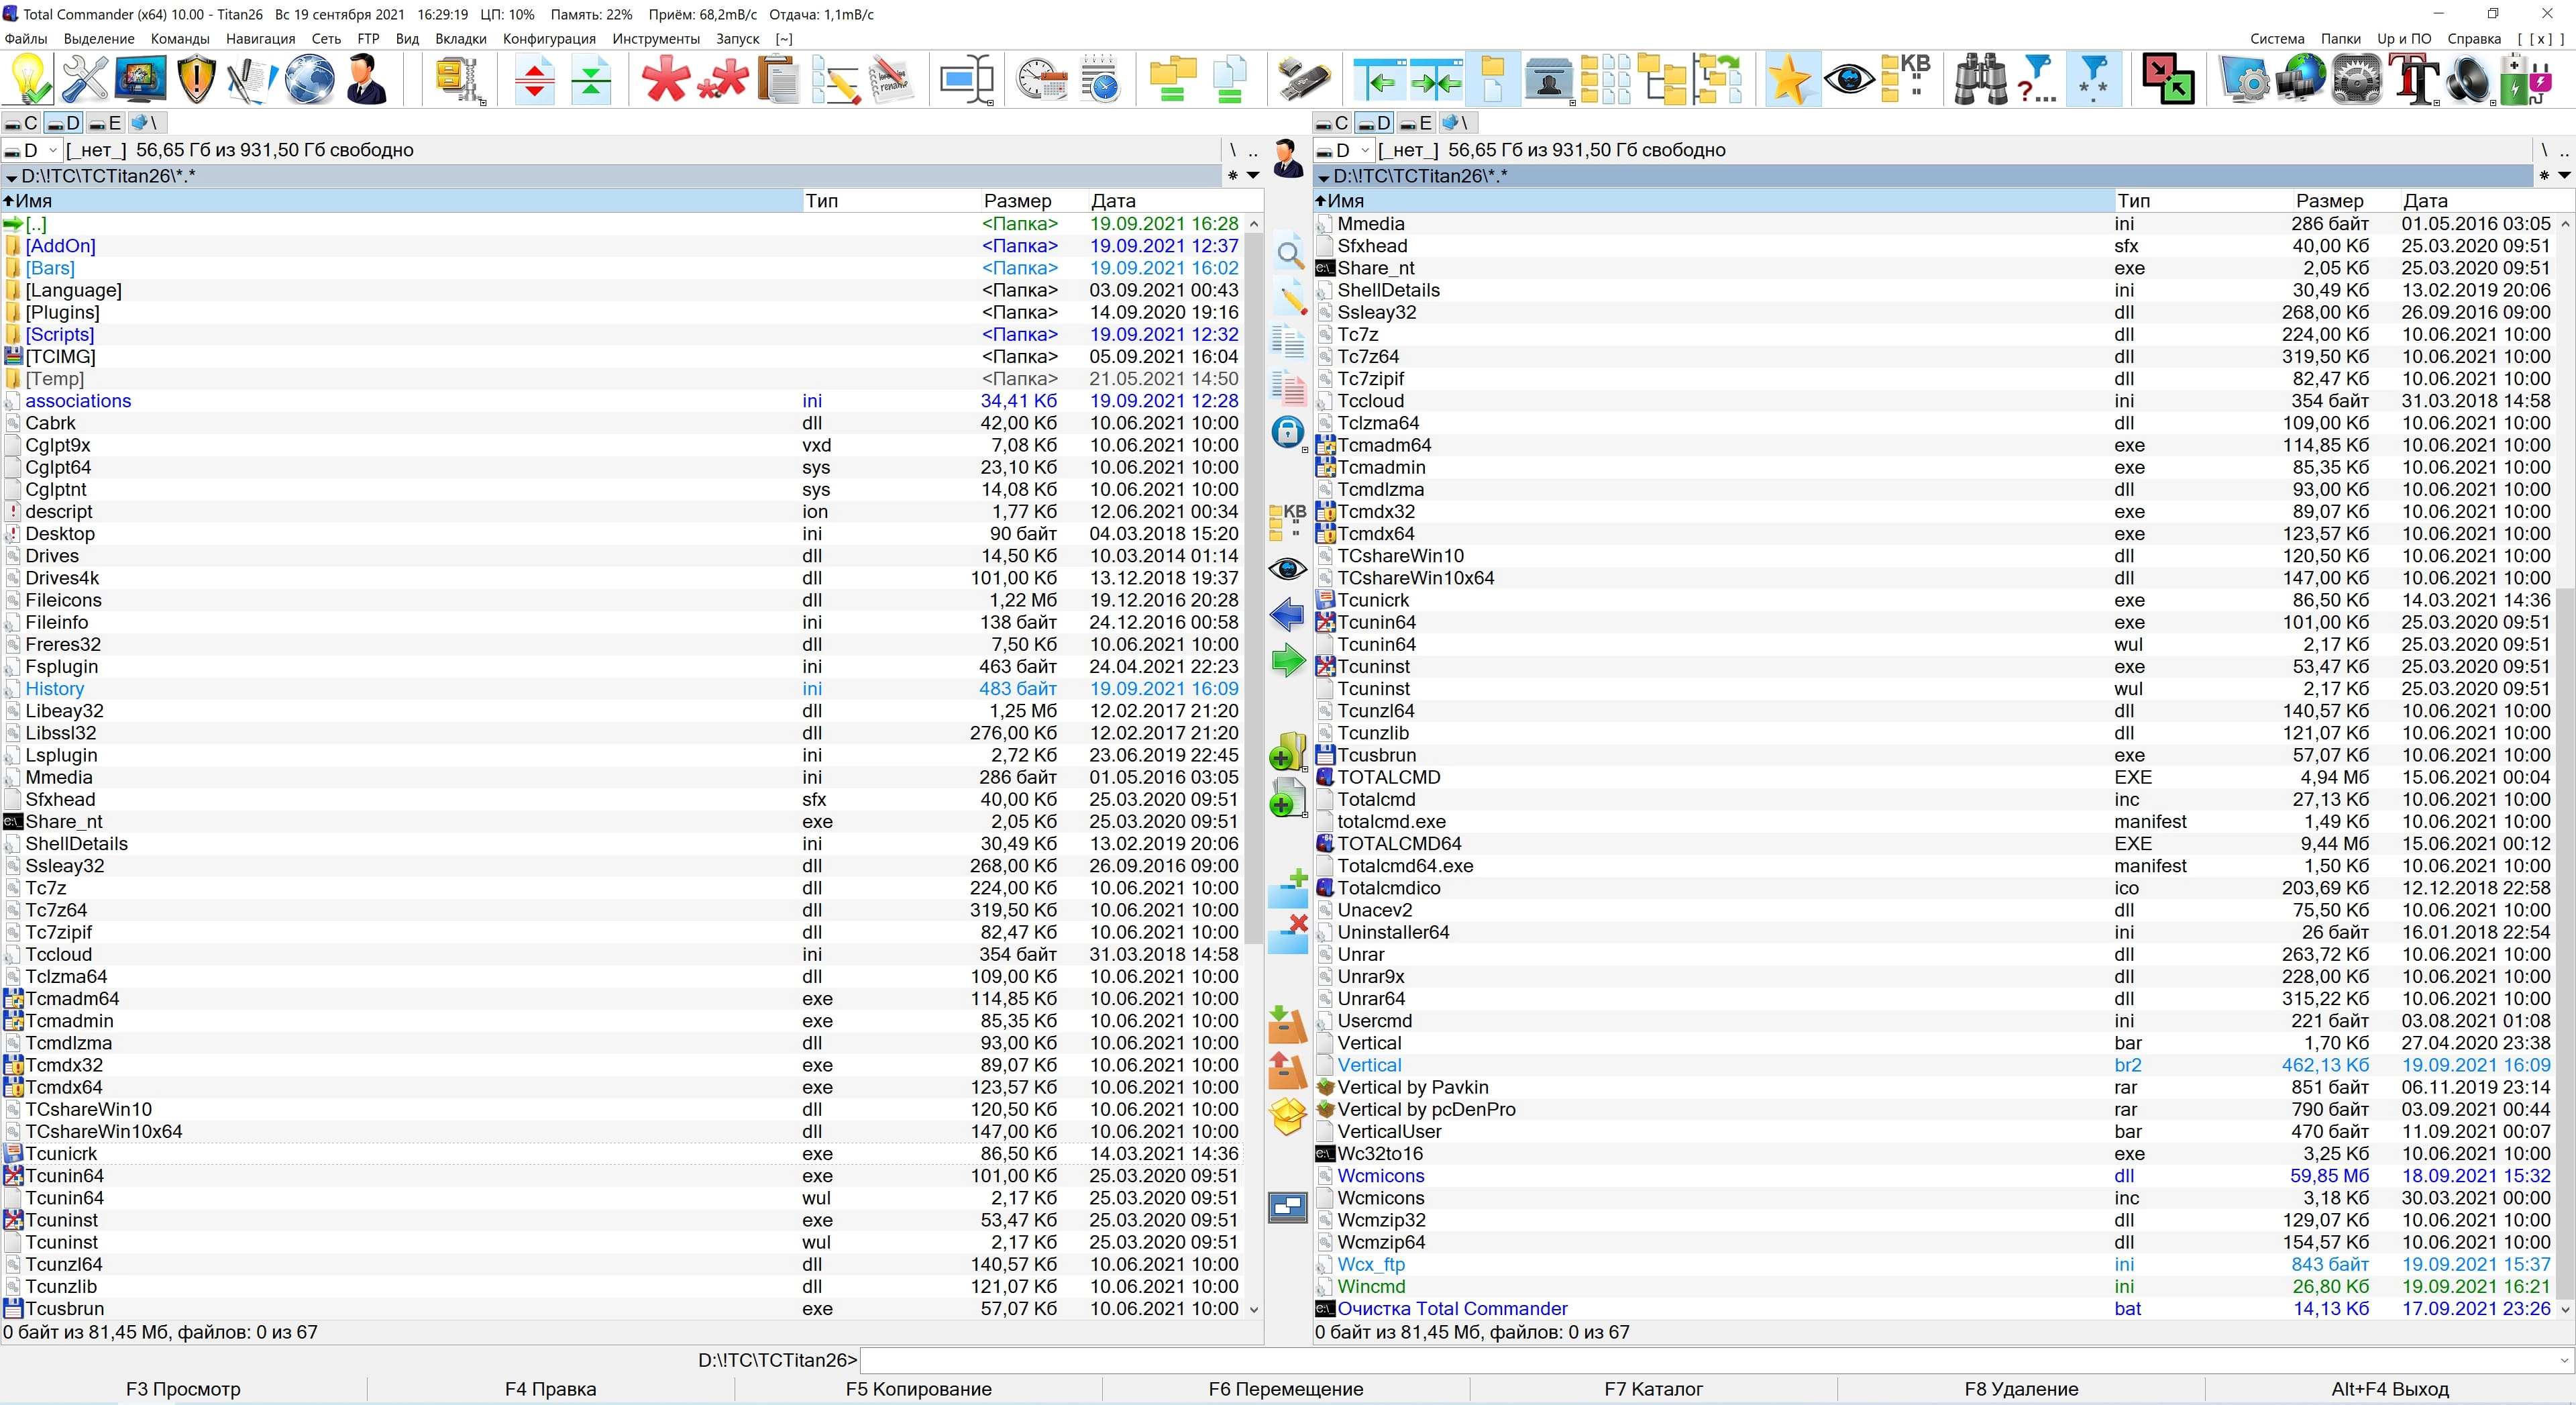Click F3 Просмотр button
2576x1405 pixels.
click(x=183, y=1389)
